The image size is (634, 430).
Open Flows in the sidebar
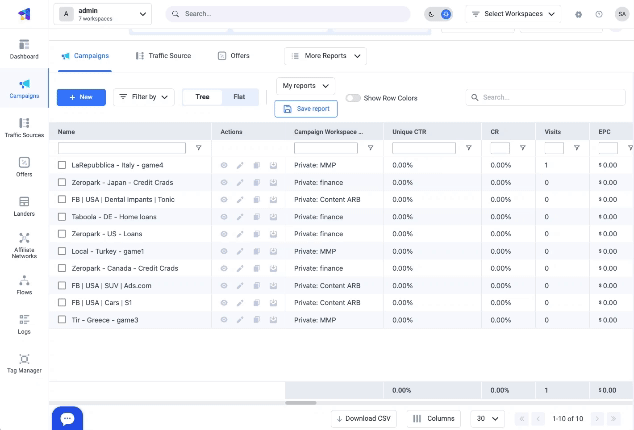coord(24,285)
